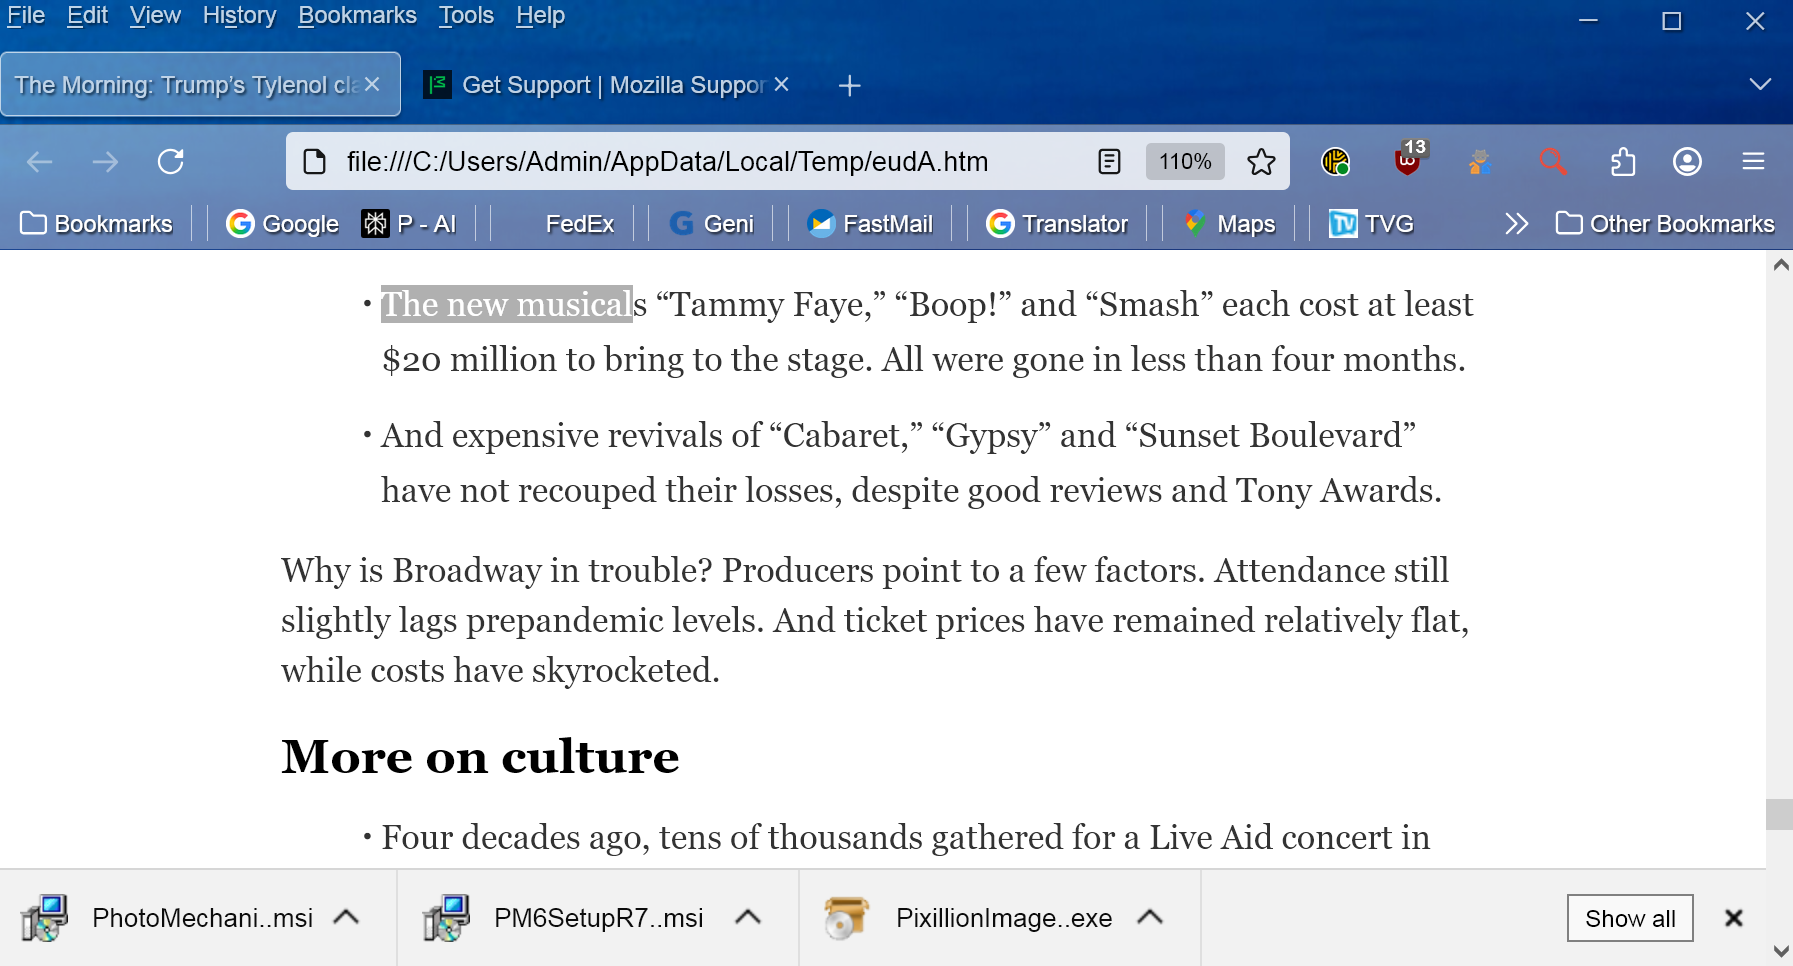Open the Other Bookmarks folder
This screenshot has width=1793, height=966.
pos(1665,224)
